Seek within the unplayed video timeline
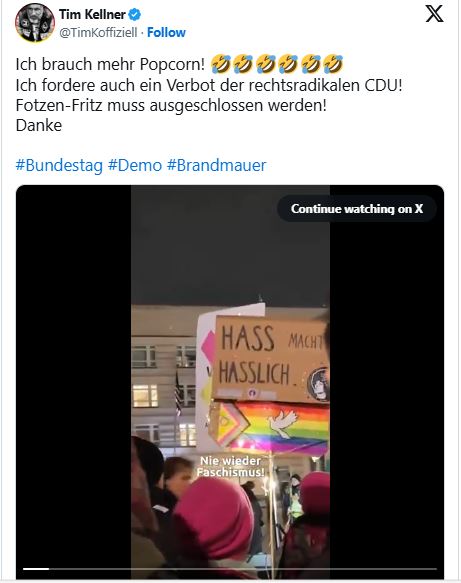 click(x=243, y=568)
